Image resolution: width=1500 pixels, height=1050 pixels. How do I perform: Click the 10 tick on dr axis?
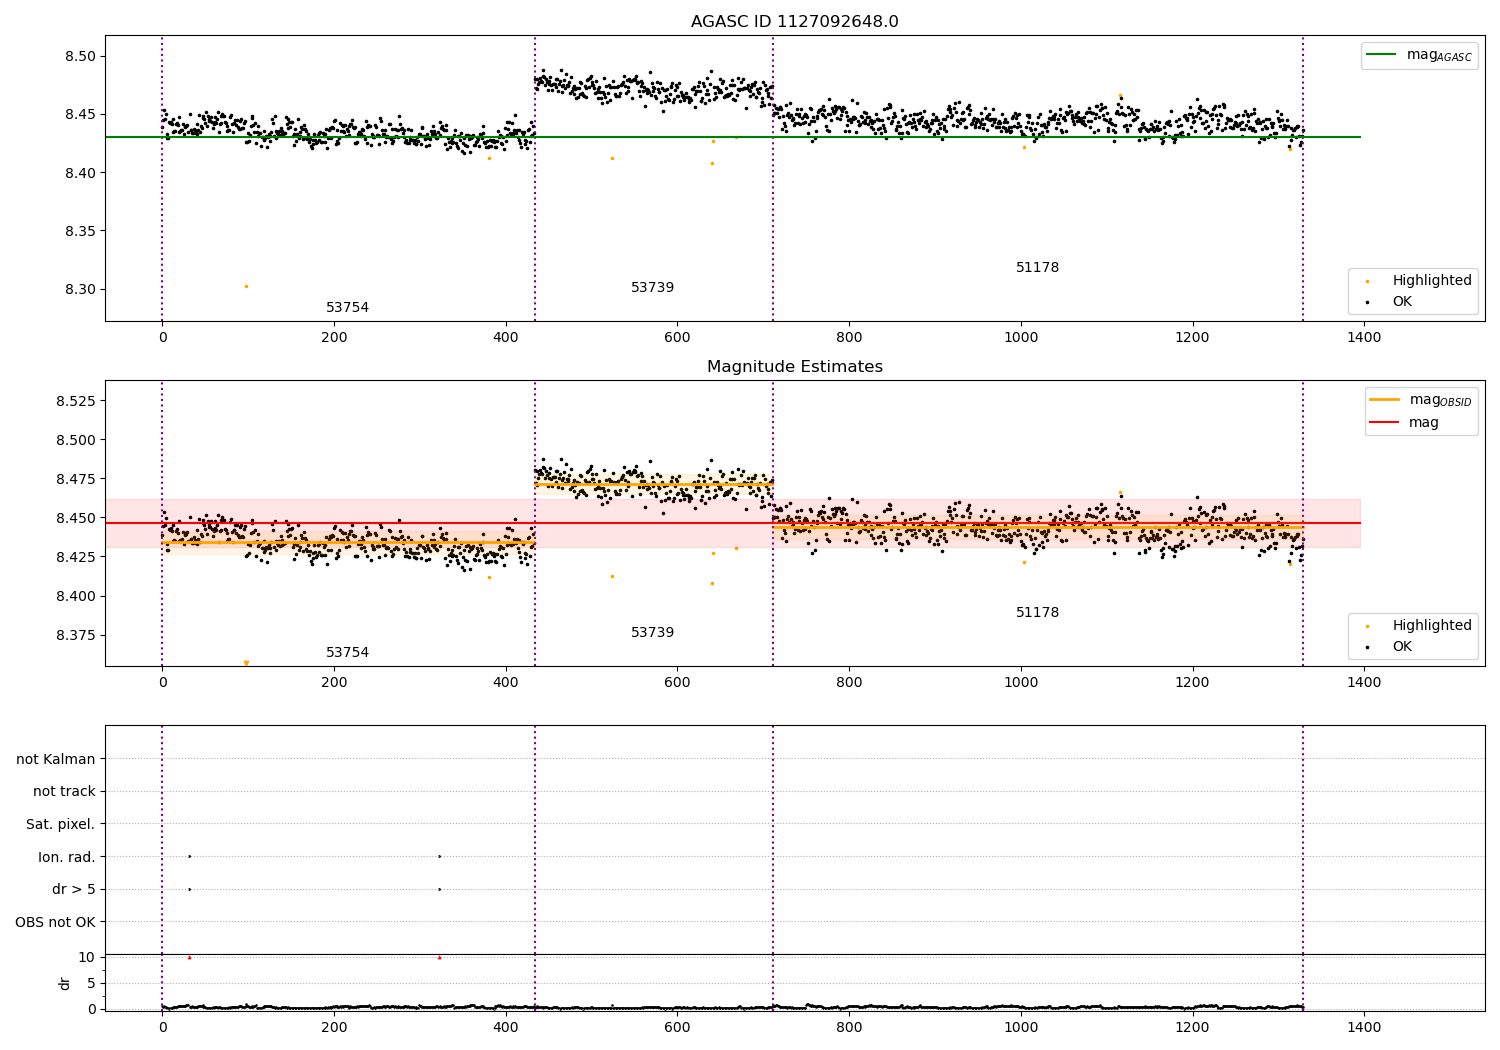tap(87, 957)
